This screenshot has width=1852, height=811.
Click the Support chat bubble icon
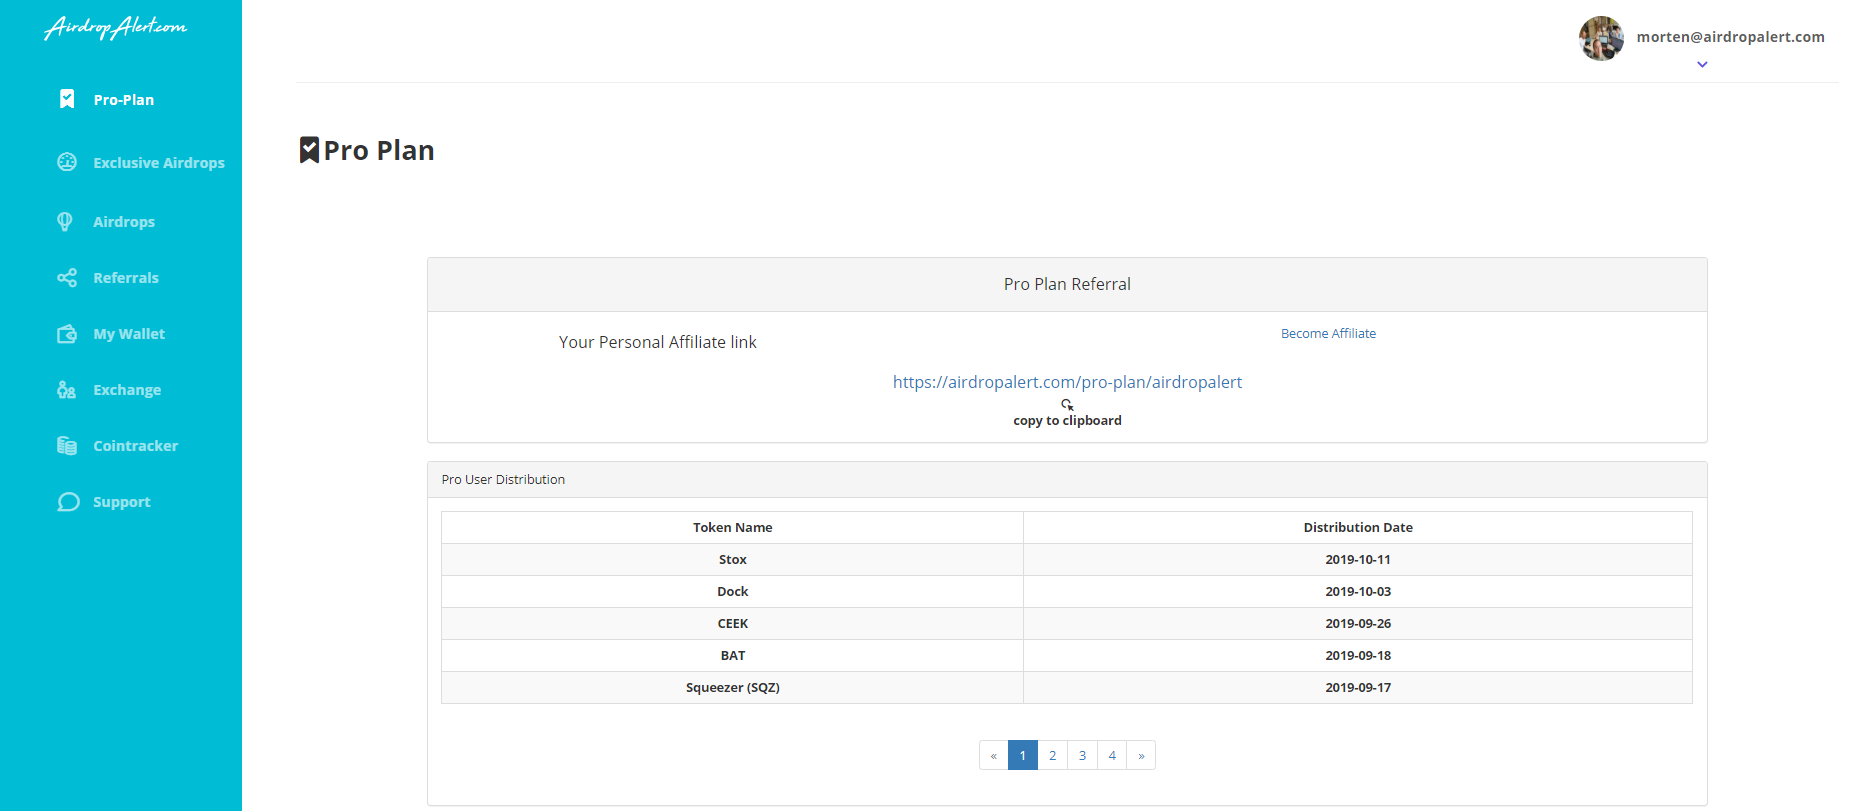[x=68, y=502]
